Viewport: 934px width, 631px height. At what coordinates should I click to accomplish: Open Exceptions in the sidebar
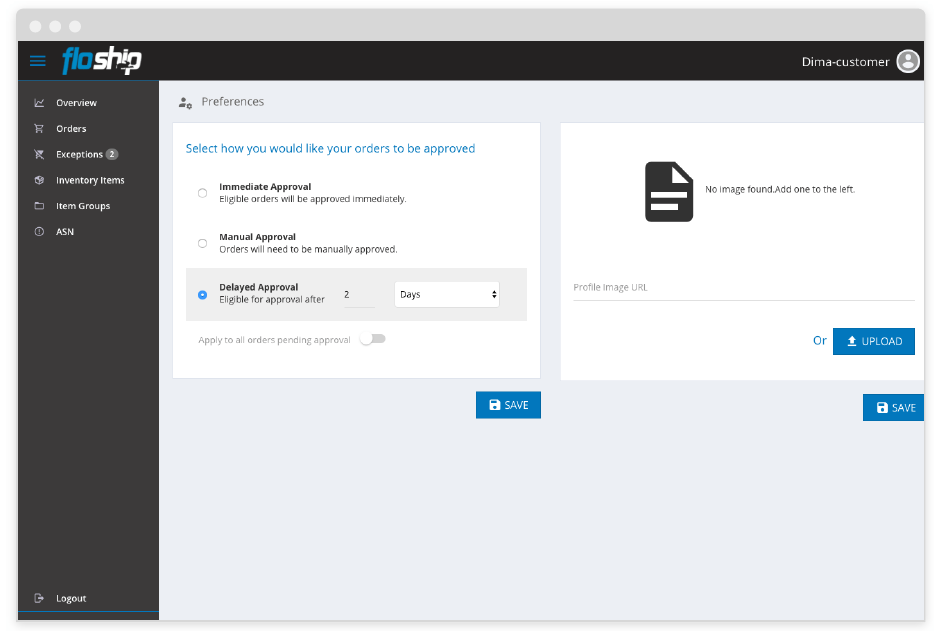coord(79,155)
